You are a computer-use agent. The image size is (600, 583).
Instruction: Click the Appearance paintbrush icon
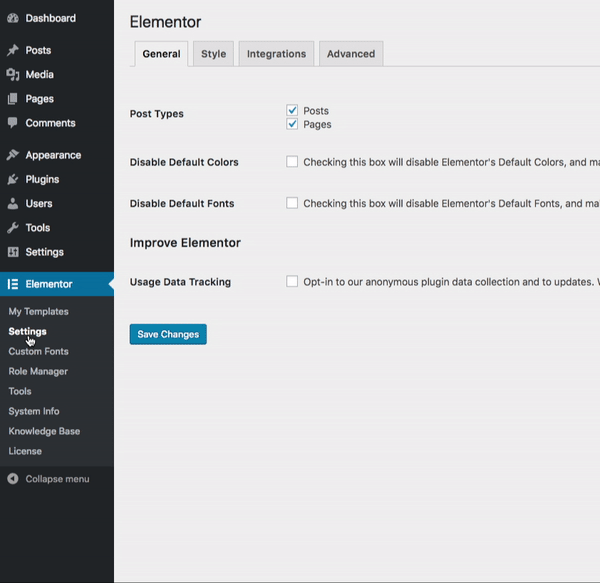12,155
